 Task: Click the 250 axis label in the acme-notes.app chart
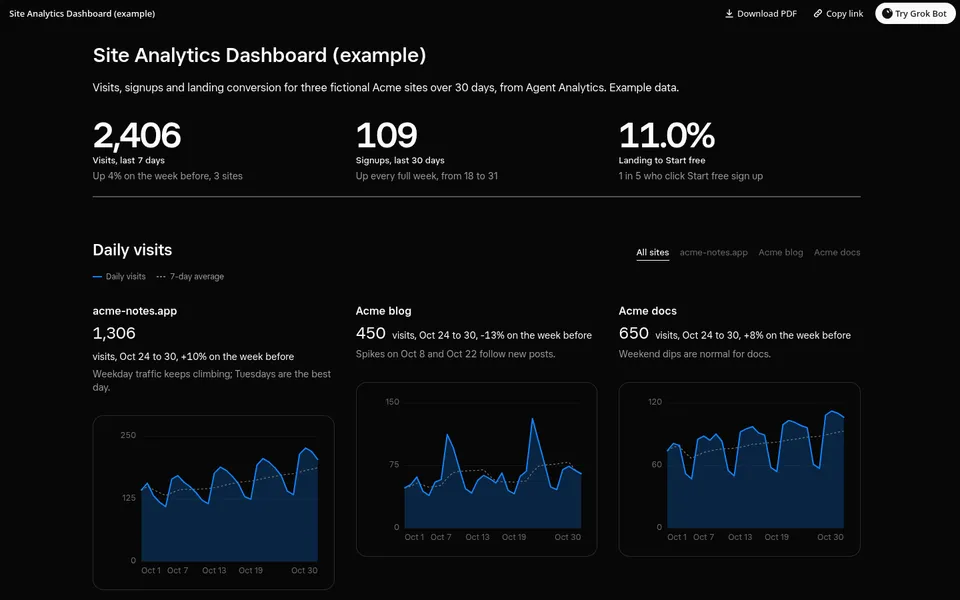click(128, 435)
